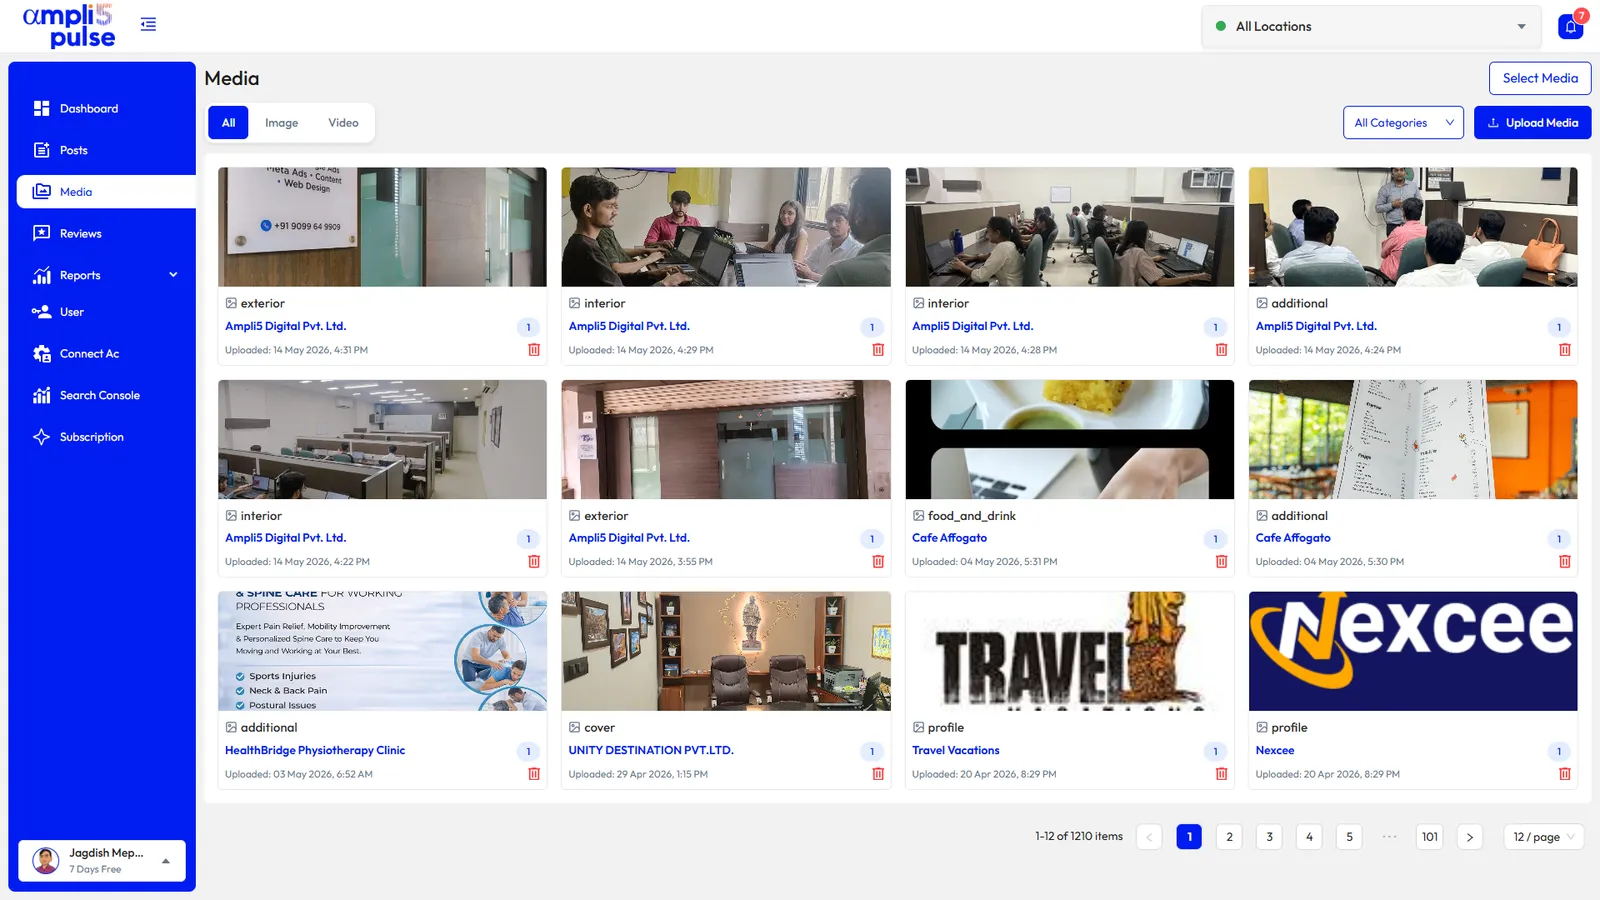Viewport: 1600px width, 900px height.
Task: Go to pagination page 4
Action: [x=1309, y=837]
